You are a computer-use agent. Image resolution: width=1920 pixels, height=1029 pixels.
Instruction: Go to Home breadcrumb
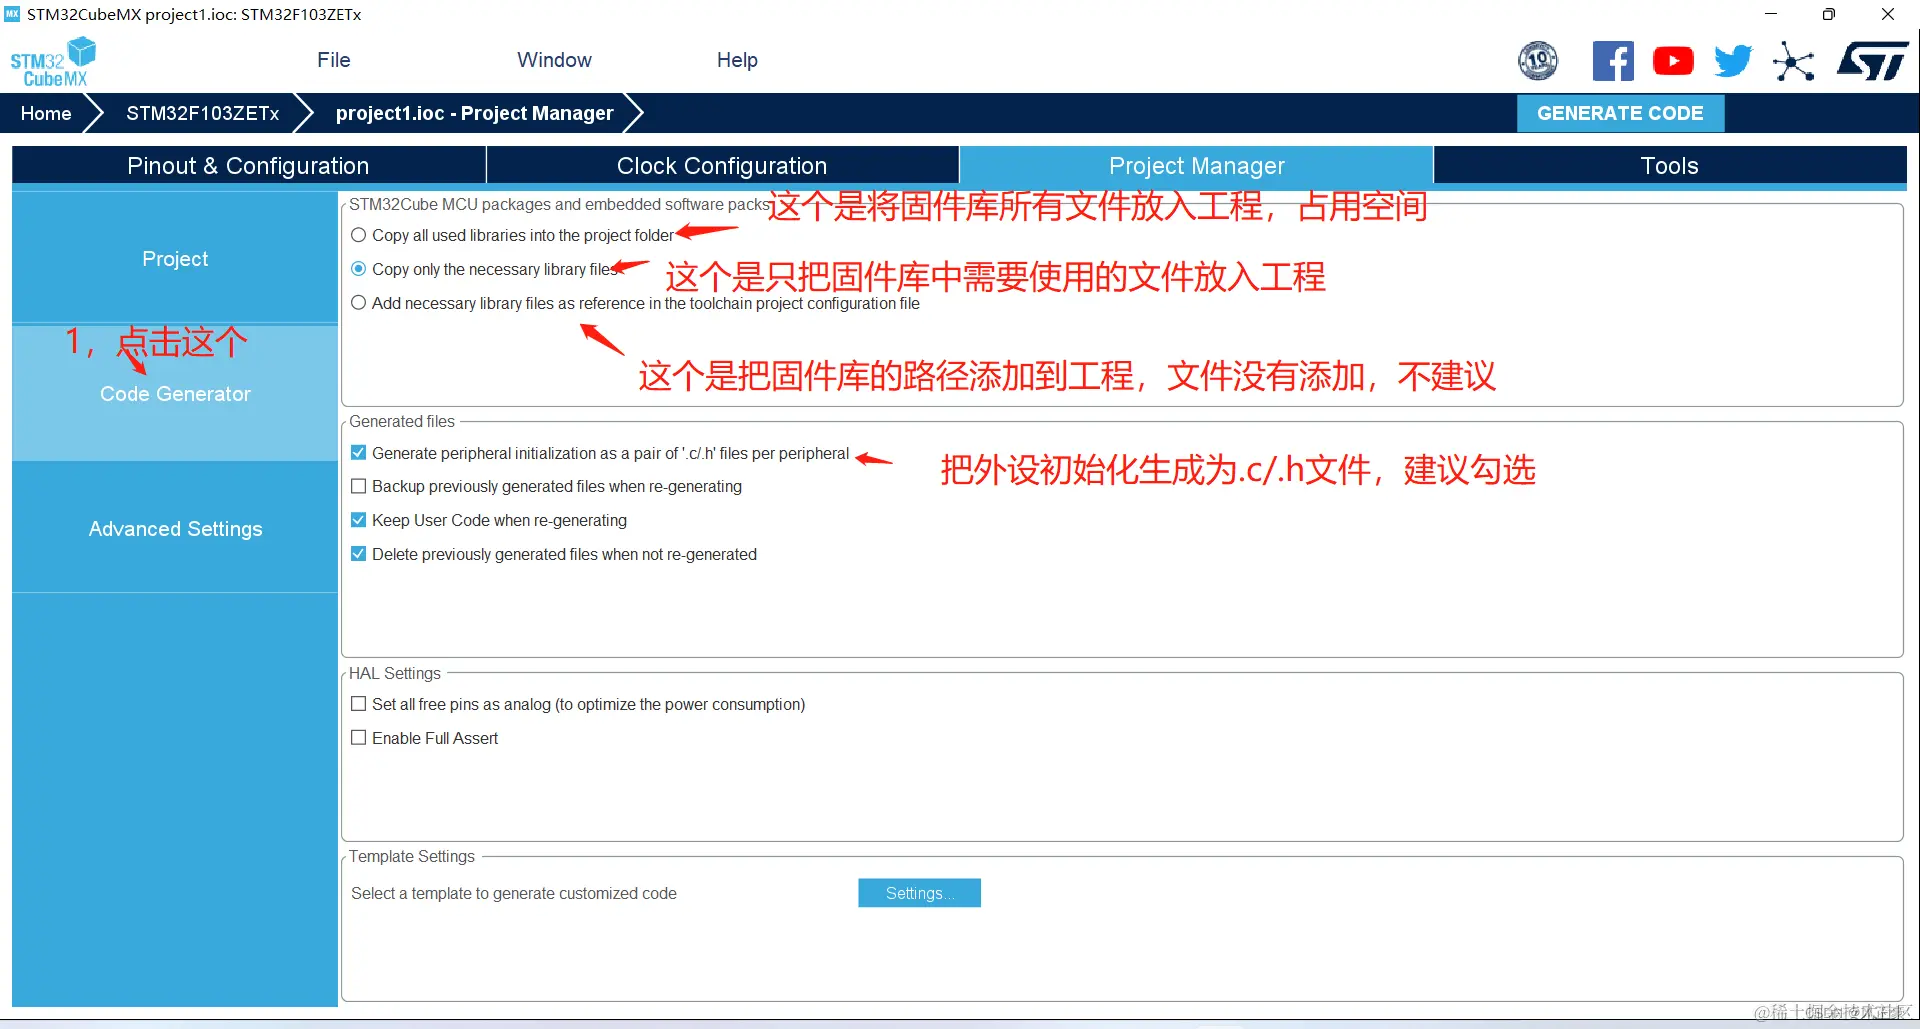click(46, 113)
